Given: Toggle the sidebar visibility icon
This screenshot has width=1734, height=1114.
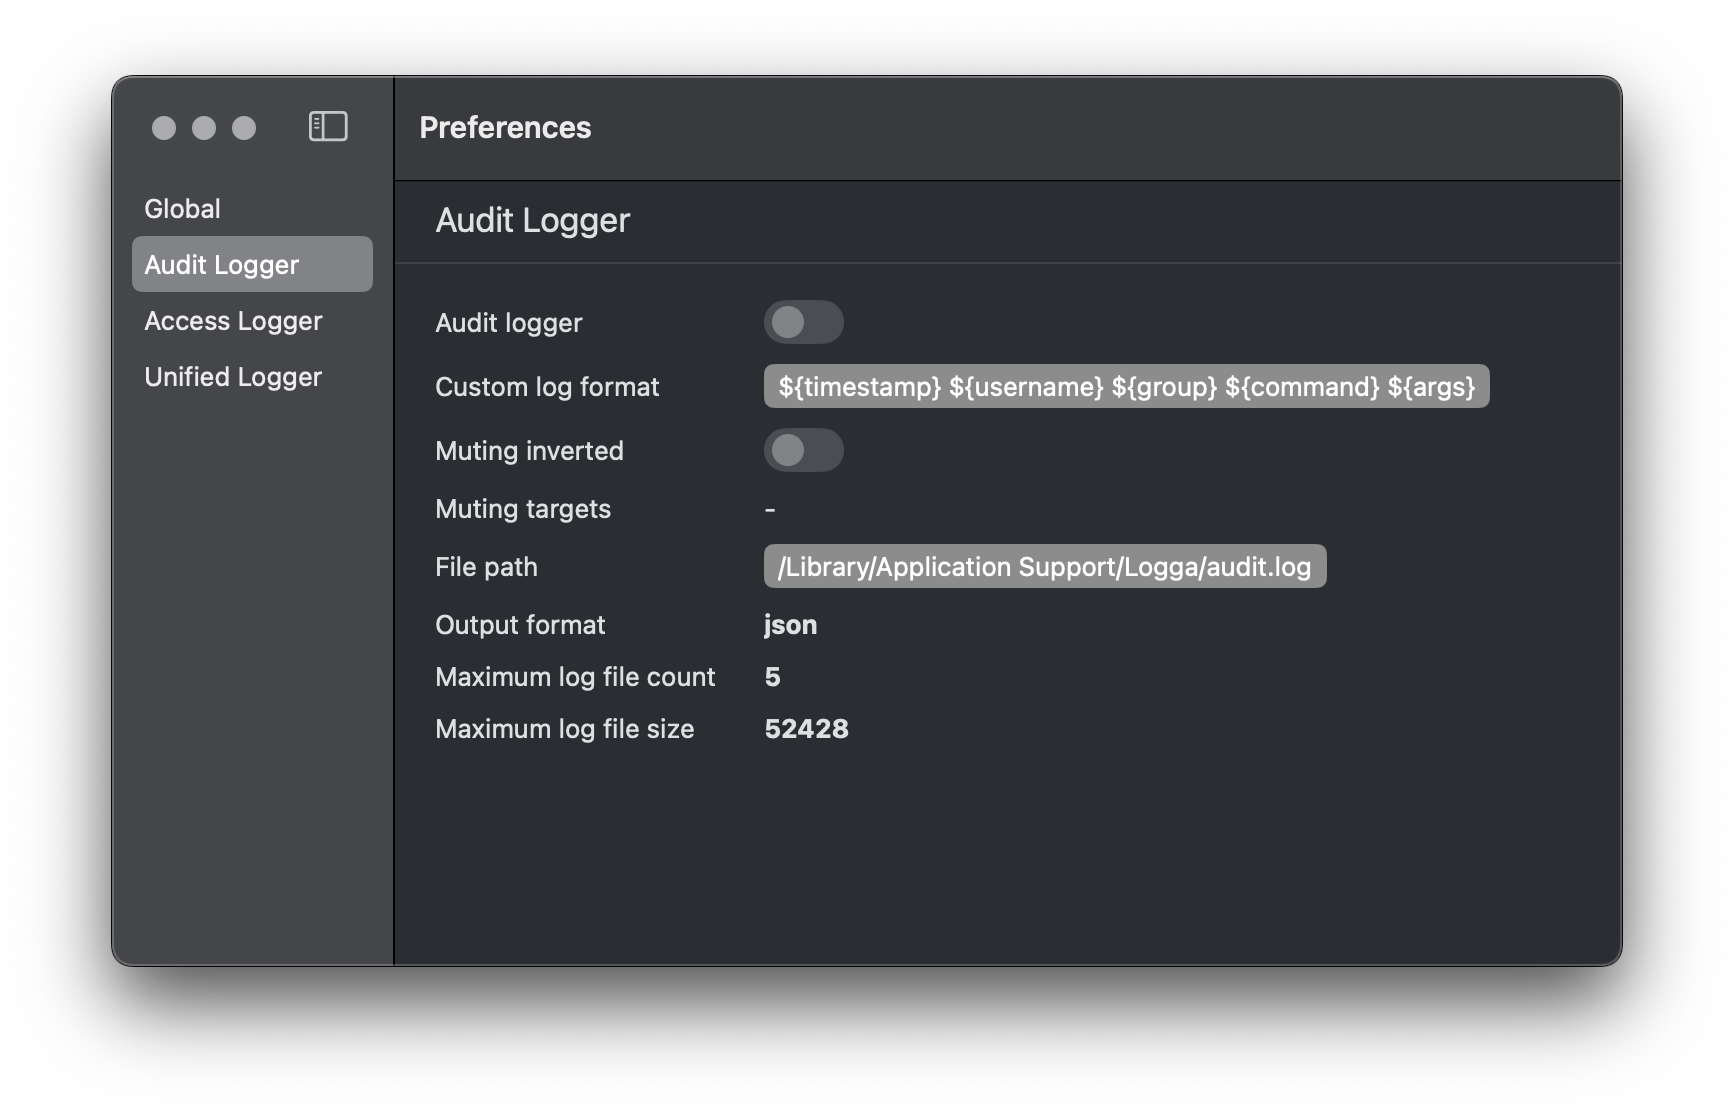Looking at the screenshot, I should tap(328, 127).
